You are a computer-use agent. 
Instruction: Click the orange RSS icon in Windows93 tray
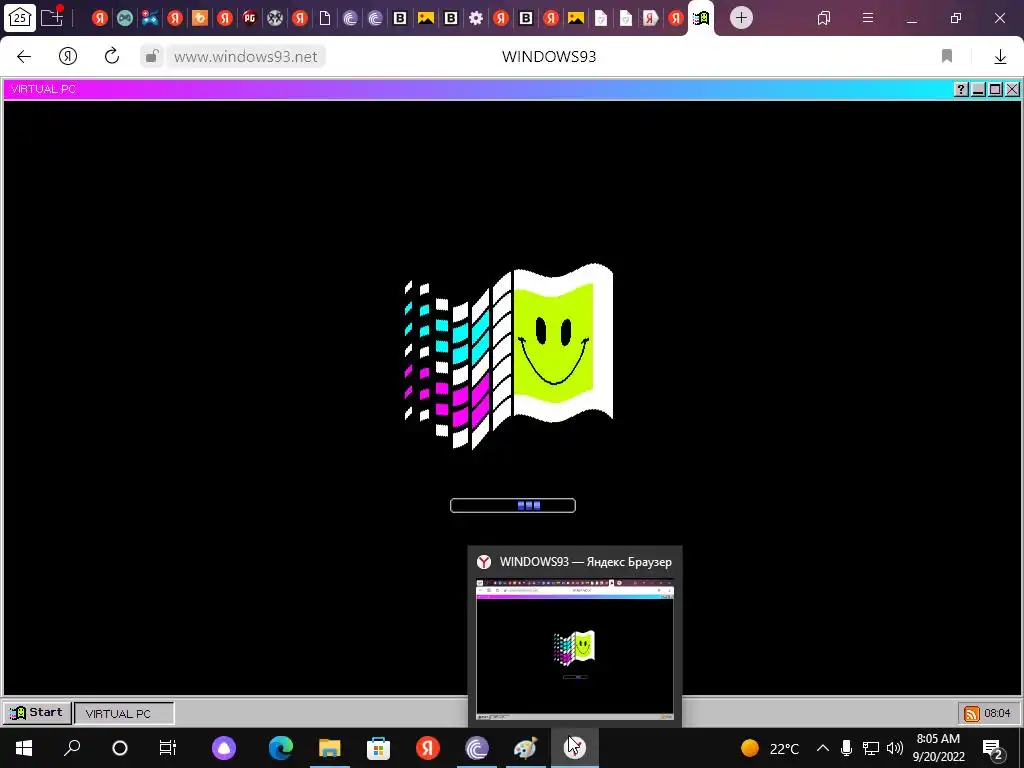(x=972, y=714)
